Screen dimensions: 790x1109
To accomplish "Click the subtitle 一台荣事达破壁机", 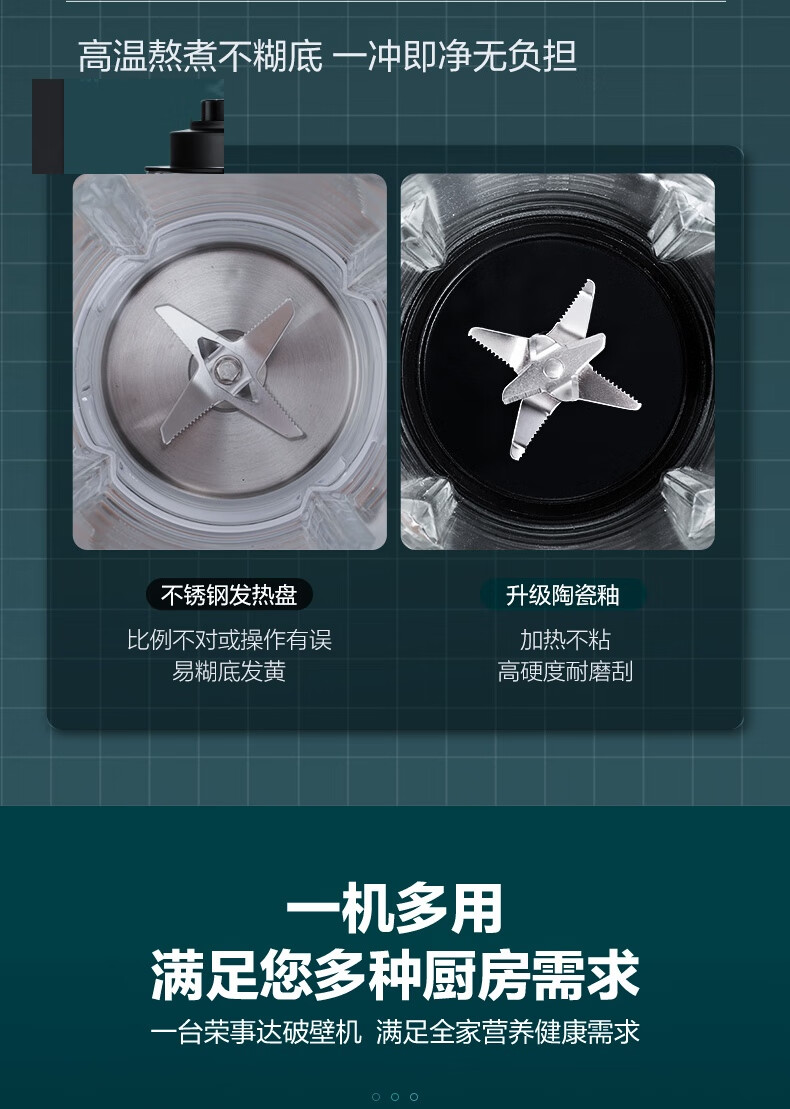I will tap(256, 1032).
